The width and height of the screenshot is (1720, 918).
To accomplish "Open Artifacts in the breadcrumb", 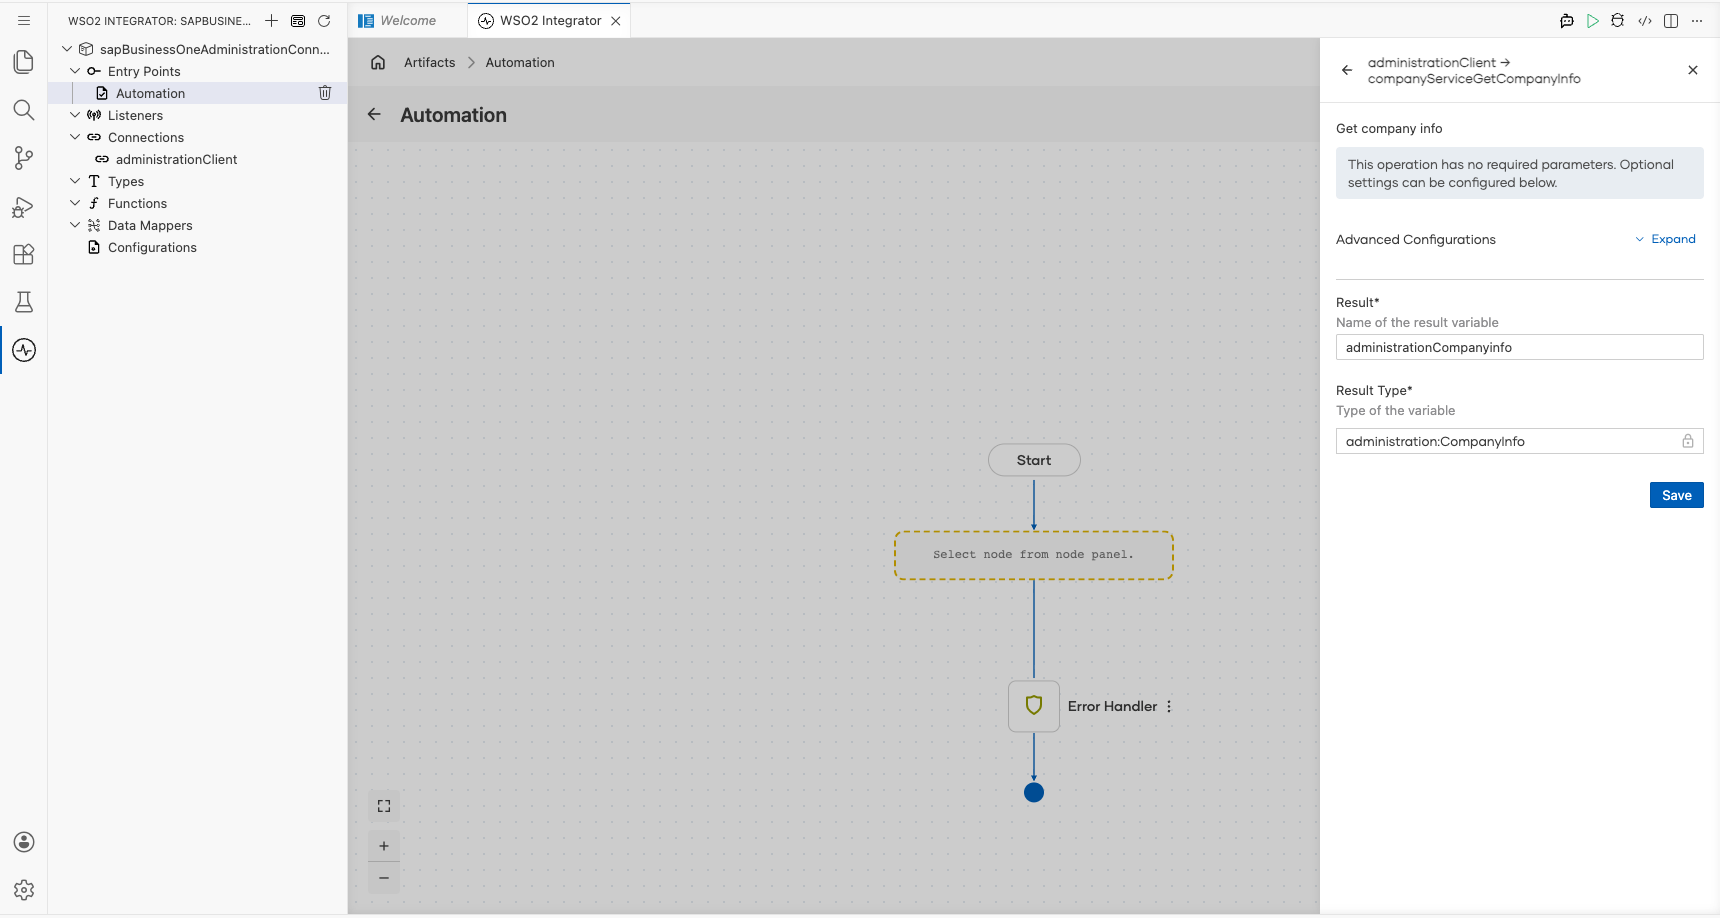I will (x=430, y=62).
